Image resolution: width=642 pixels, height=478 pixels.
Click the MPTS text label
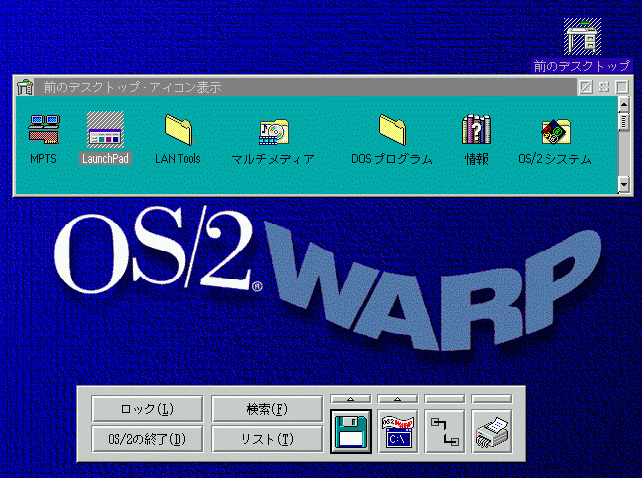43,159
